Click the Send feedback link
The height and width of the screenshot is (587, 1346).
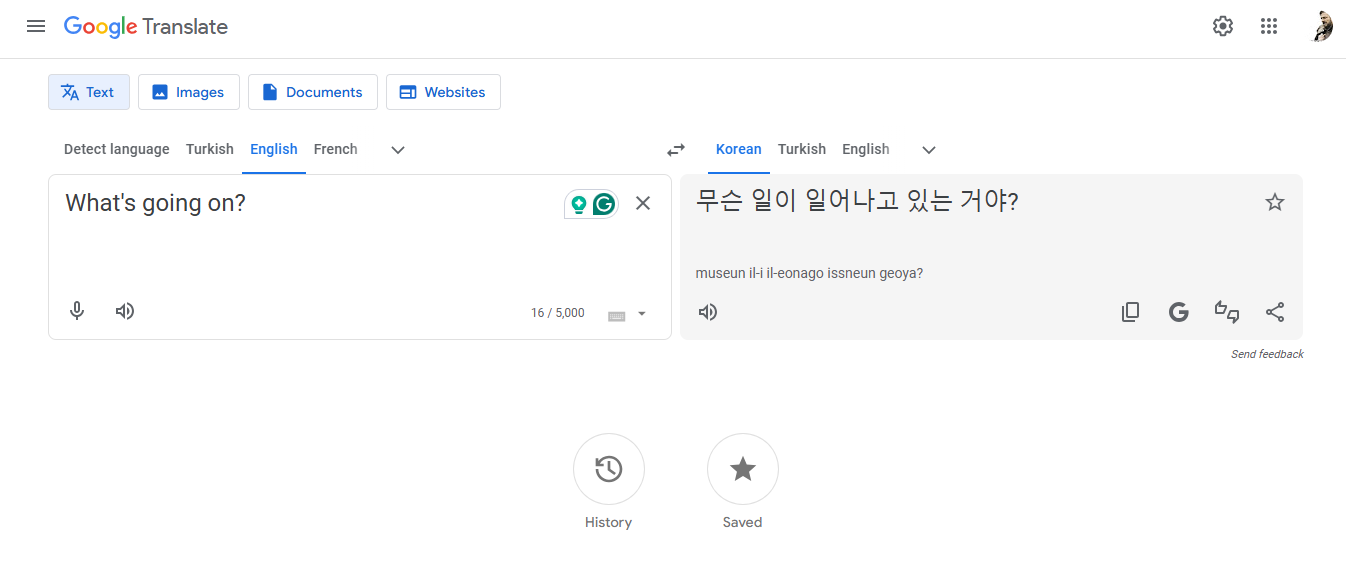(x=1267, y=353)
